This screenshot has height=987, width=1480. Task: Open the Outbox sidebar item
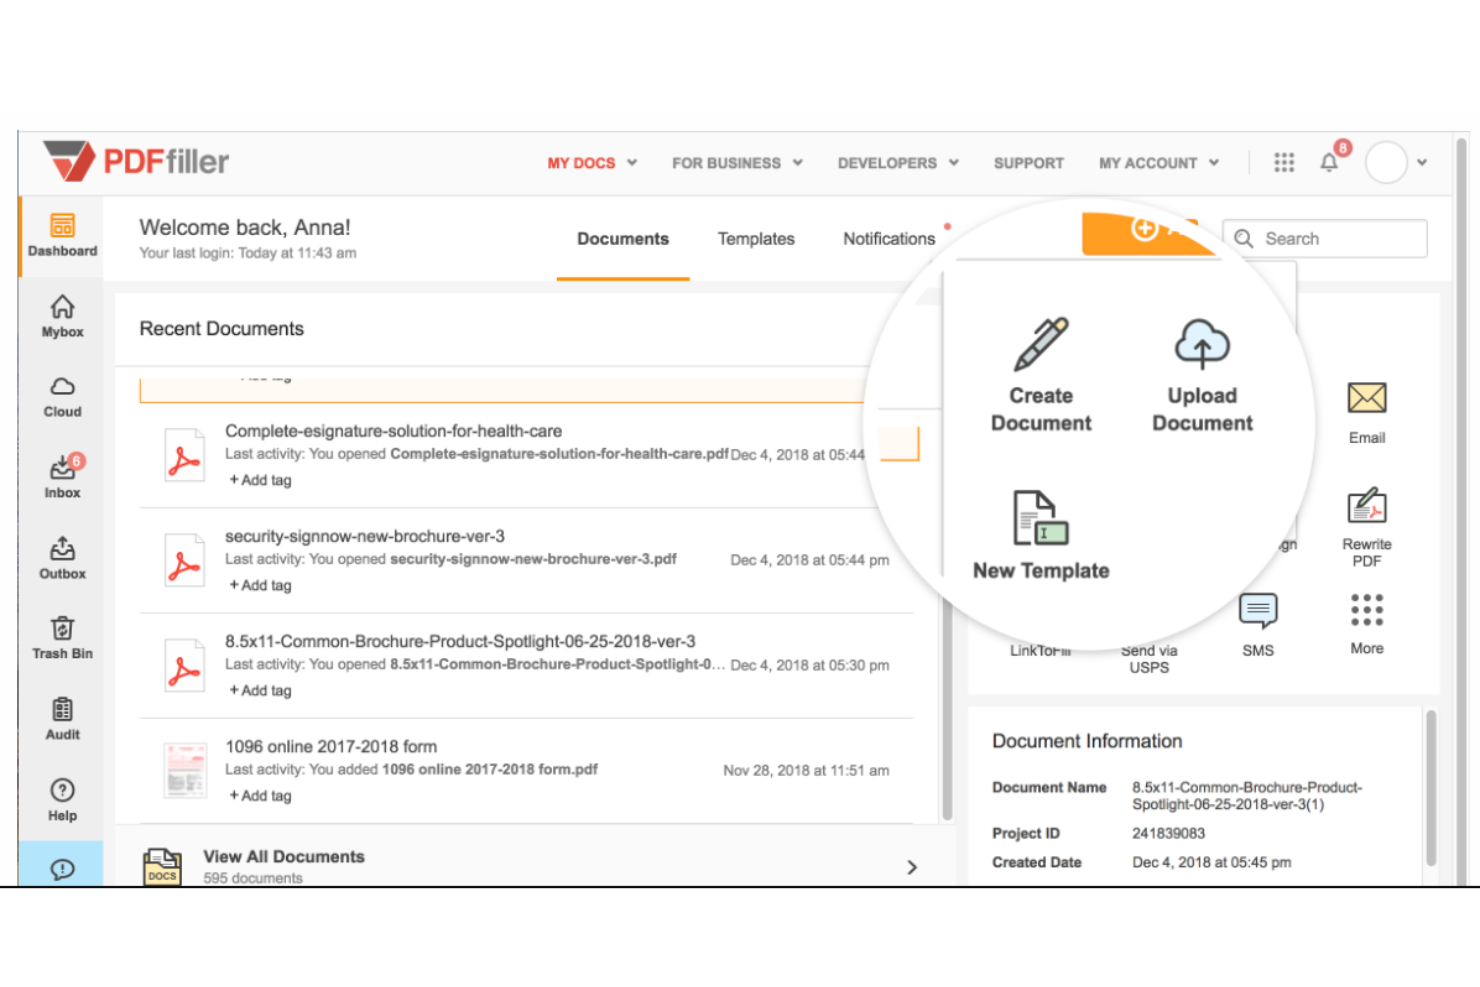coord(62,558)
